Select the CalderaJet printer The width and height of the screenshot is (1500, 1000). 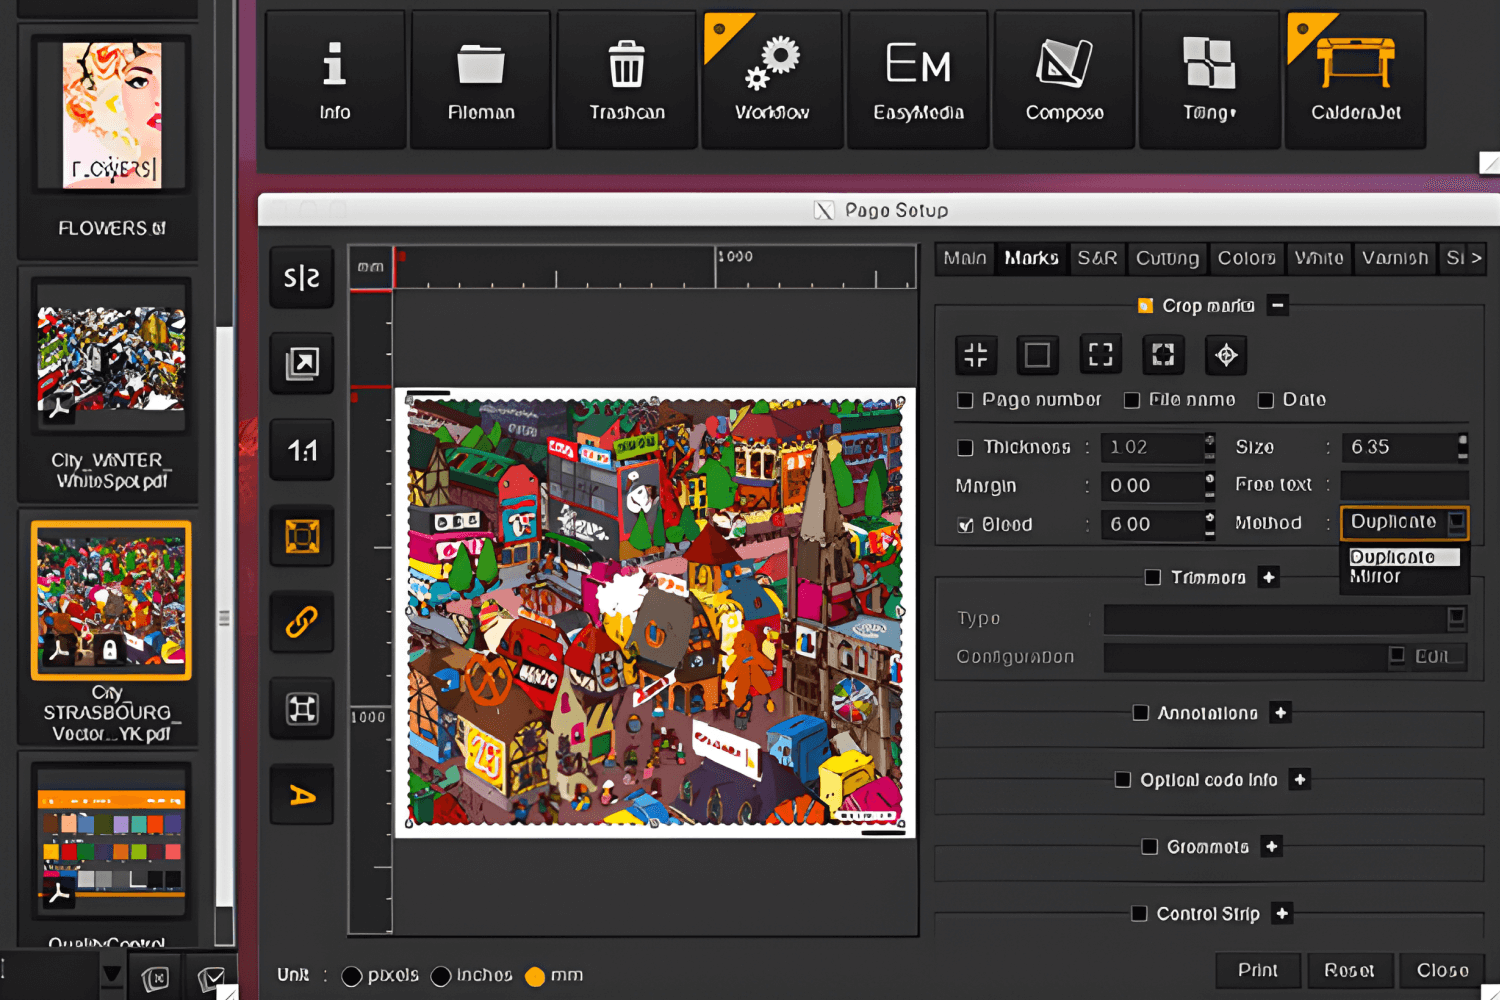pyautogui.click(x=1356, y=80)
